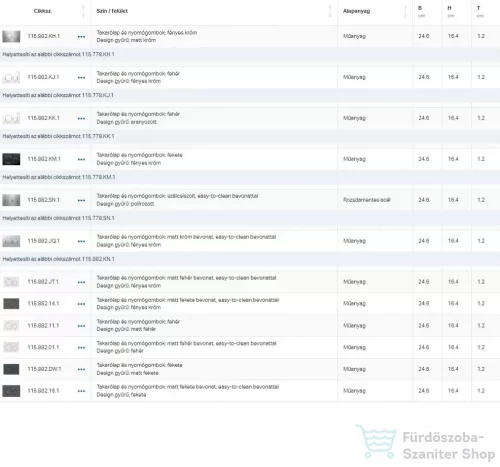Open the three-dot menu for 115.882.KH.1
Image resolution: width=500 pixels, height=467 pixels.
coord(81,37)
